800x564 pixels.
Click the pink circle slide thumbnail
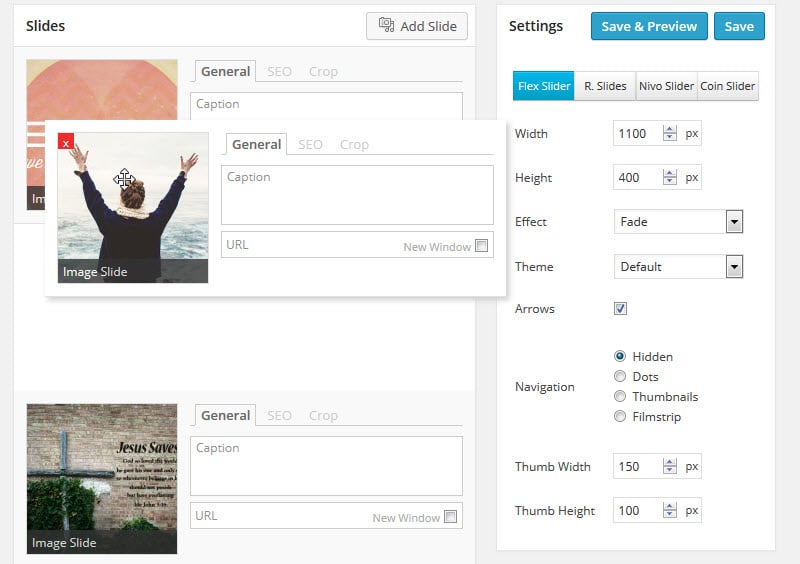click(x=102, y=89)
